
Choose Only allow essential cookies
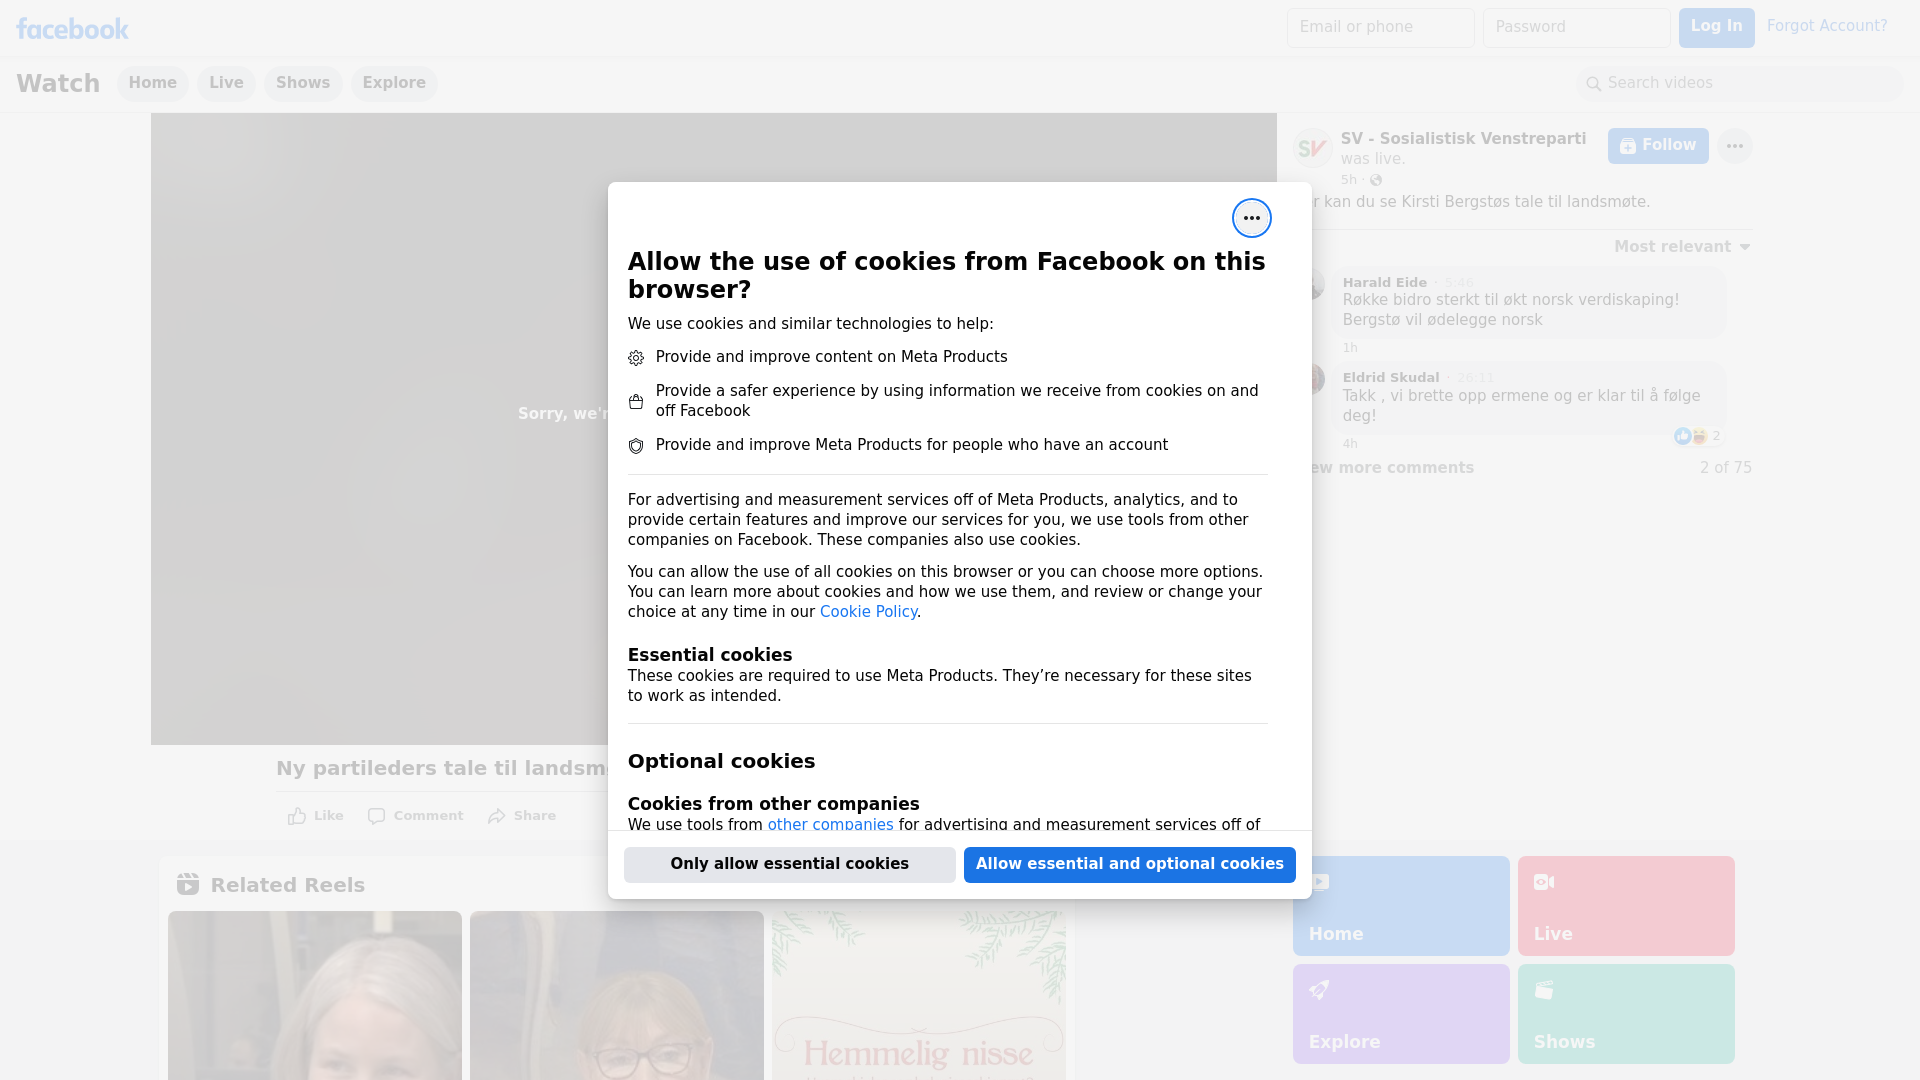point(789,864)
